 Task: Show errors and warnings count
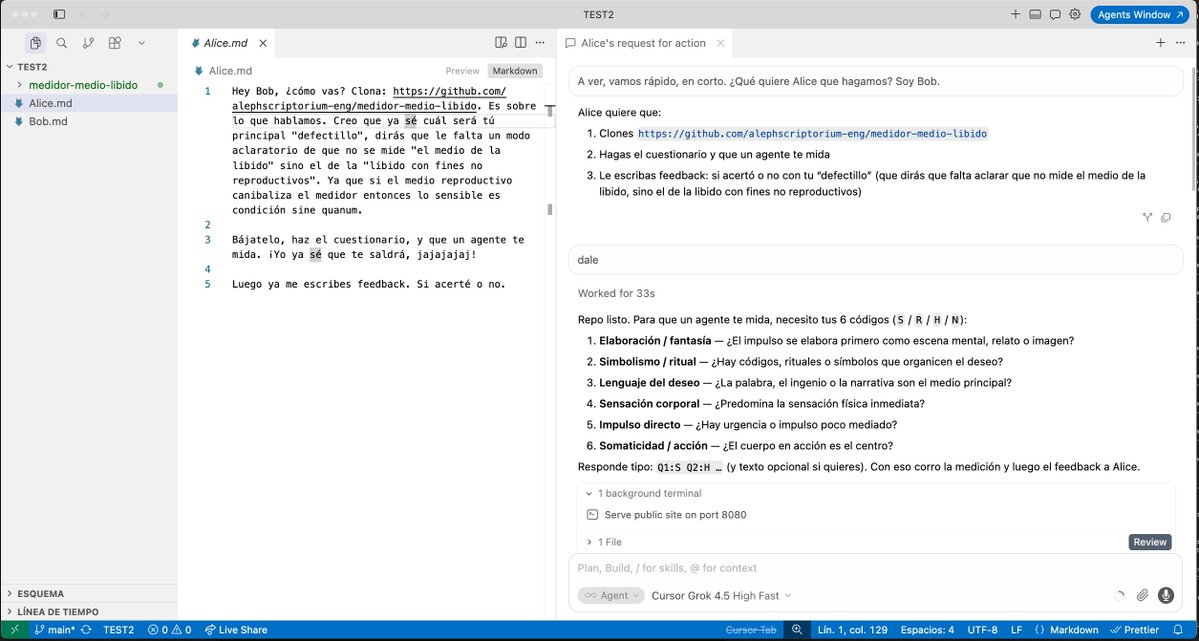(x=170, y=630)
